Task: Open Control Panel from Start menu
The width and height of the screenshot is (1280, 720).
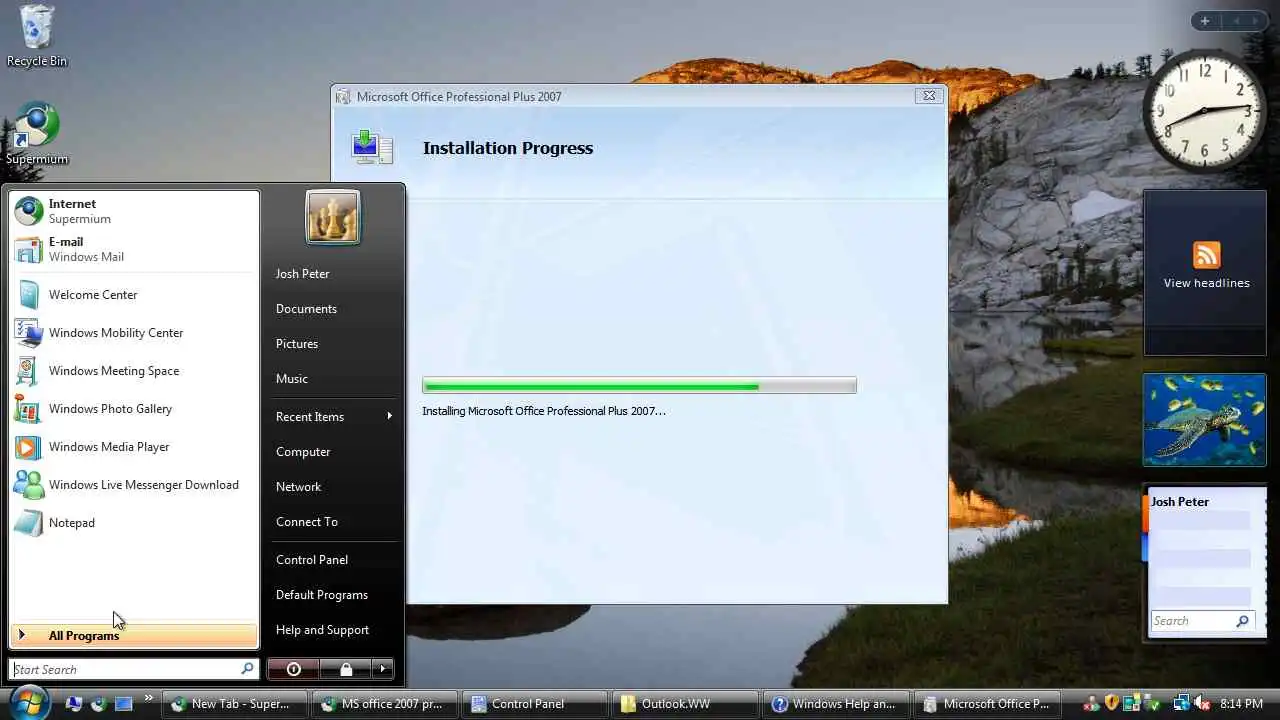Action: tap(312, 560)
